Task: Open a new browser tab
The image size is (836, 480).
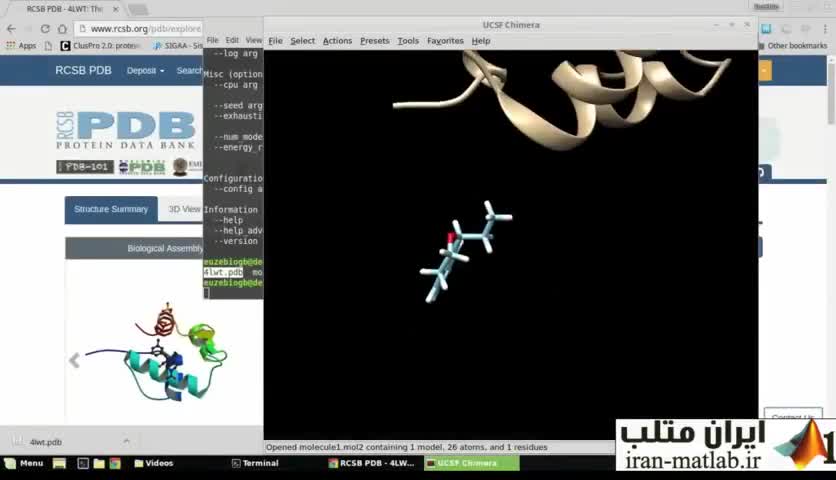Action: tap(138, 9)
